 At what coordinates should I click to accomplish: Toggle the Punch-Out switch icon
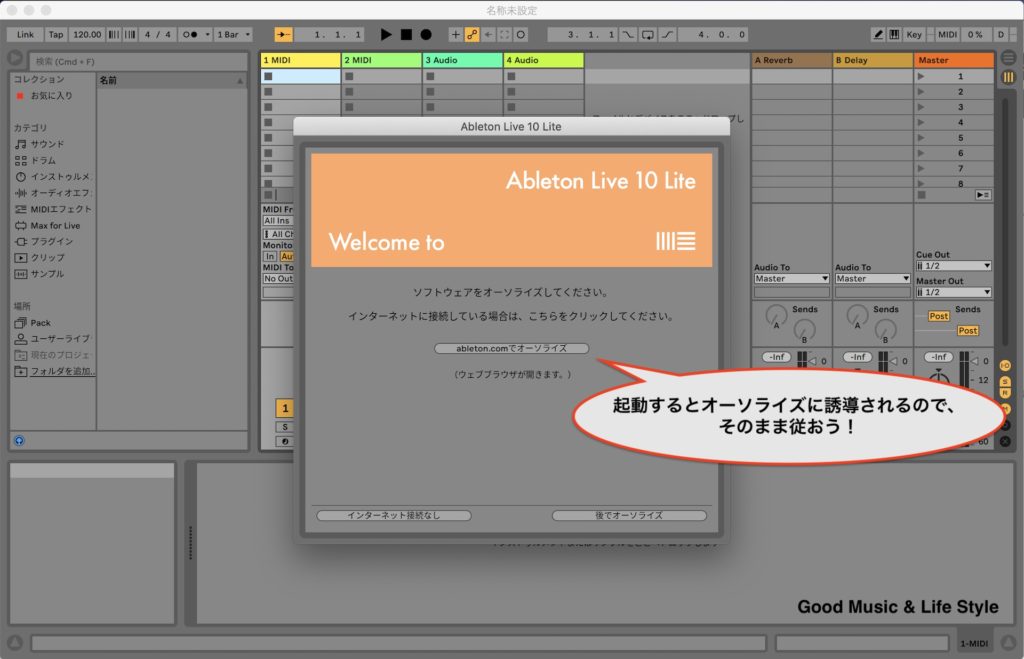click(667, 35)
